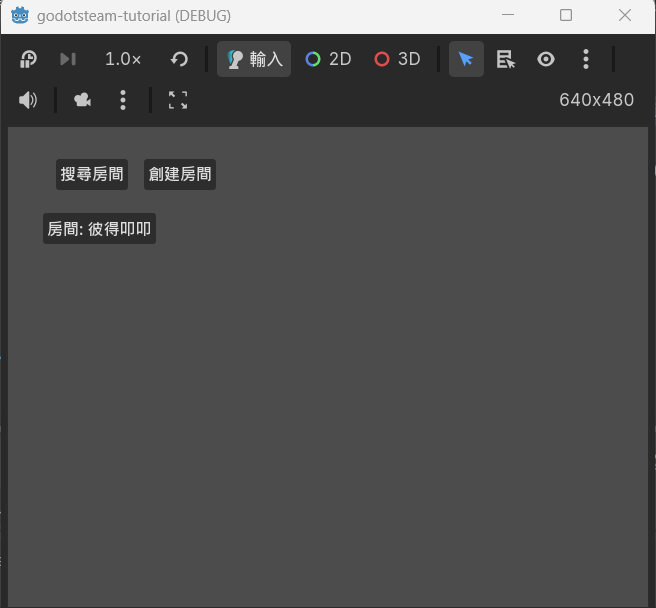Switch to 2D selection mode
The image size is (656, 608).
[328, 59]
